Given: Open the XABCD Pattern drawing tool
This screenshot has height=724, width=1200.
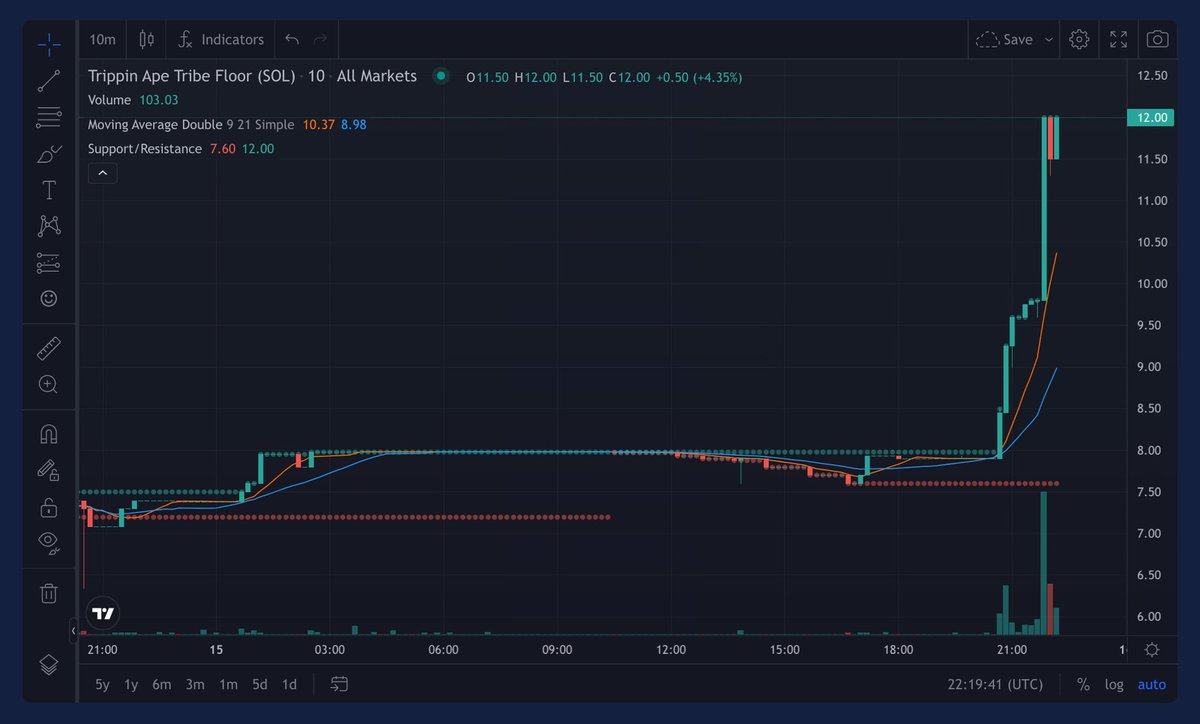Looking at the screenshot, I should [x=48, y=226].
